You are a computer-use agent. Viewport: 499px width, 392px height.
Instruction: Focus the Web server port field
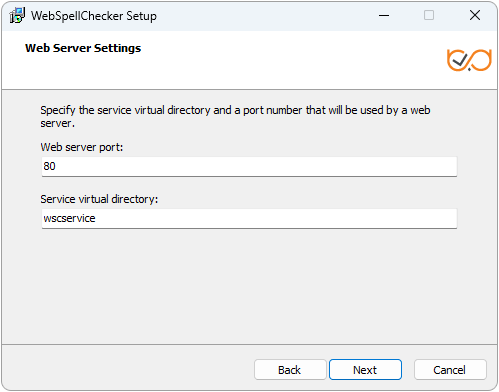coord(249,166)
